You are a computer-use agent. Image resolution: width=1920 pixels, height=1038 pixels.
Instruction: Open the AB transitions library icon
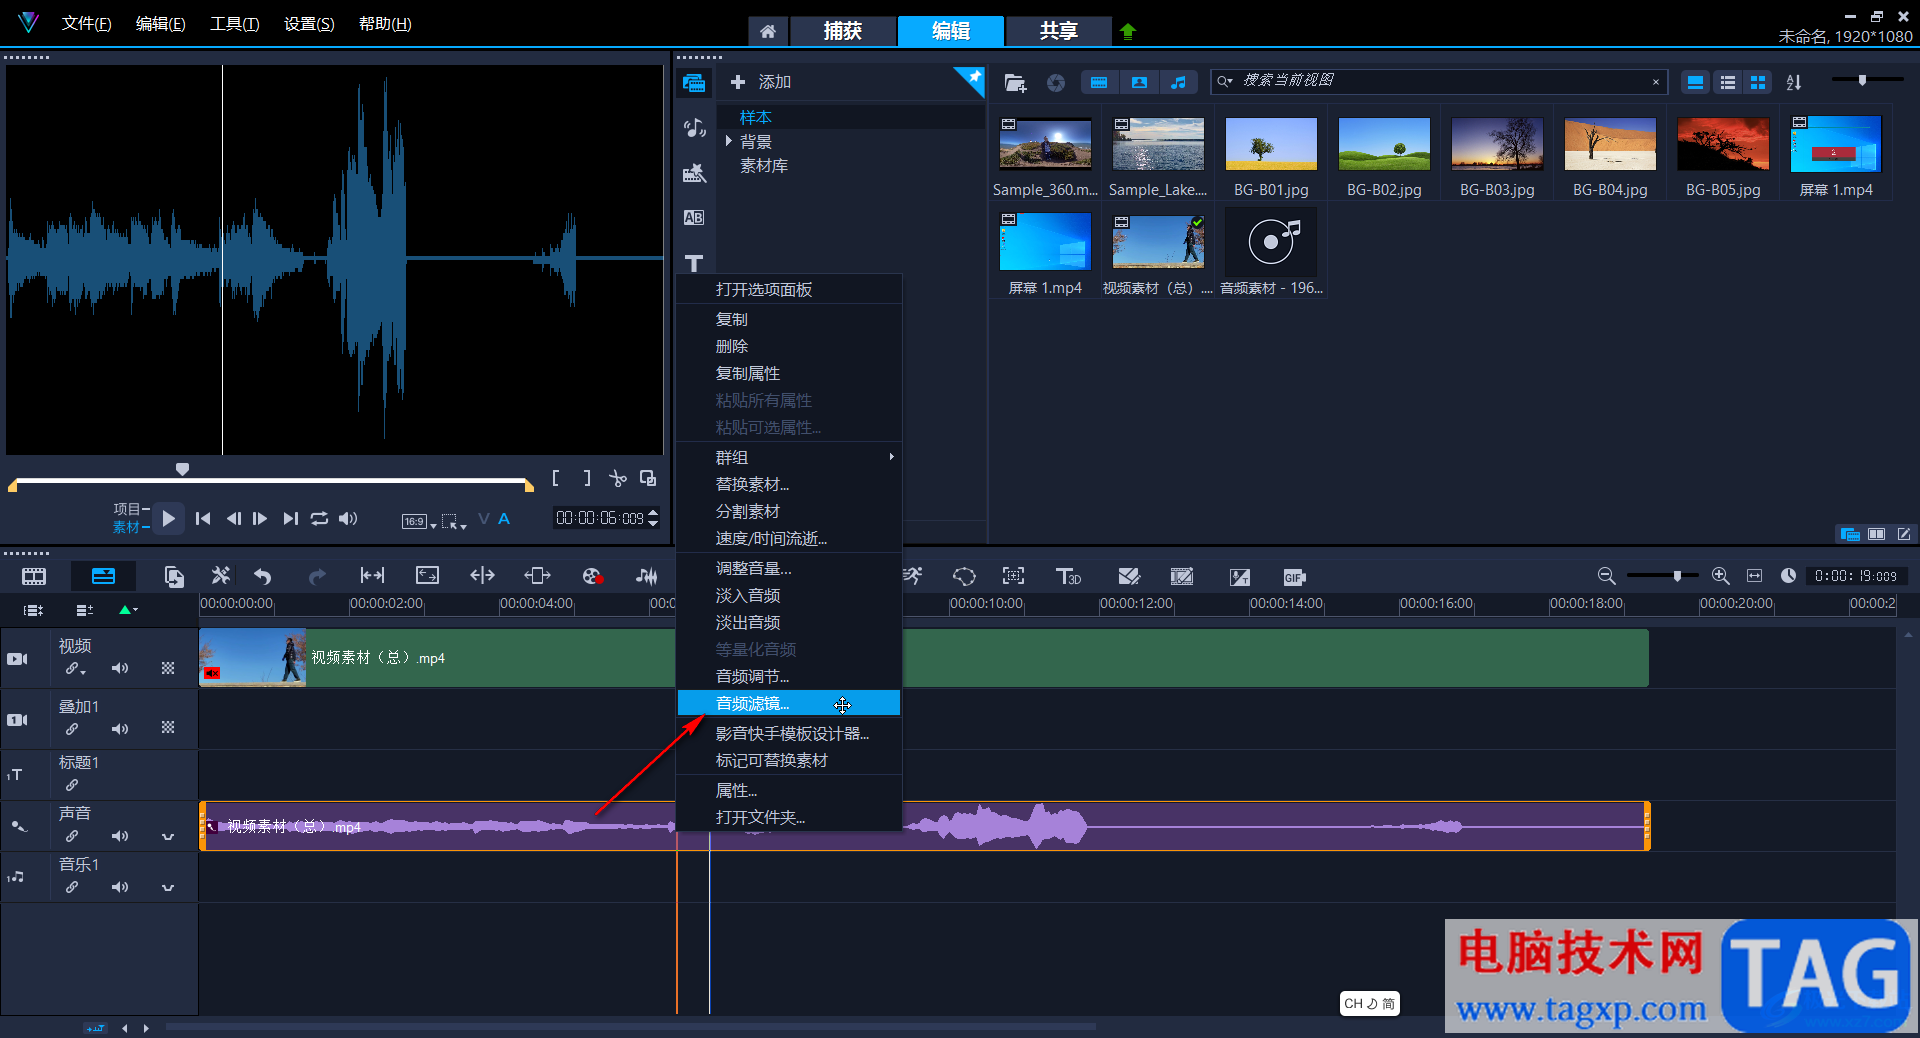click(694, 218)
